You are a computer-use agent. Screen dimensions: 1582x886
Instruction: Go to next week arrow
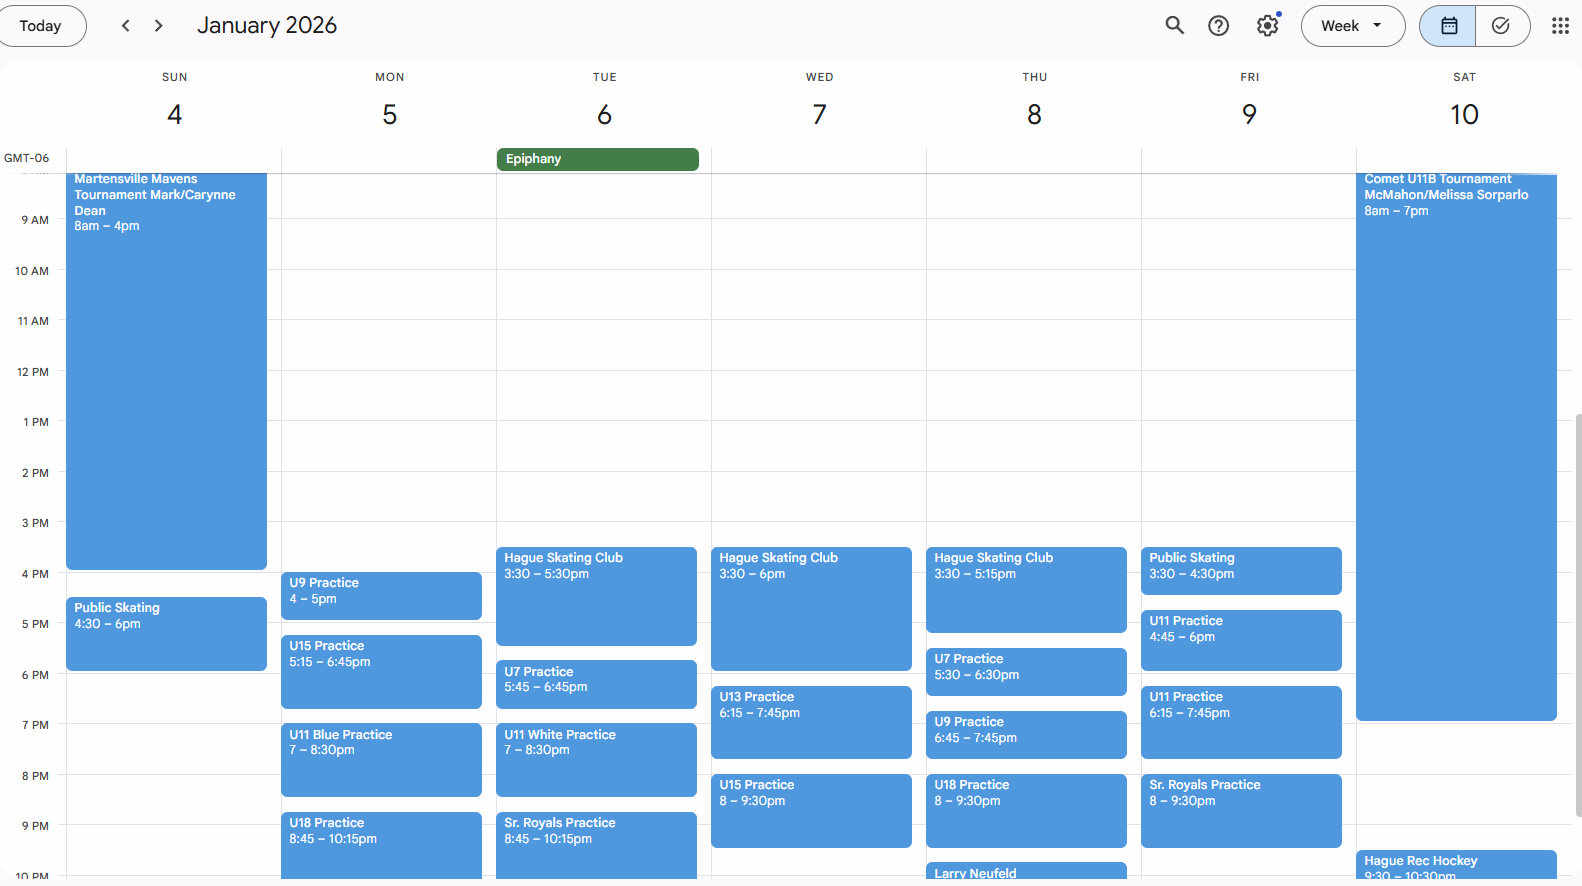(158, 26)
